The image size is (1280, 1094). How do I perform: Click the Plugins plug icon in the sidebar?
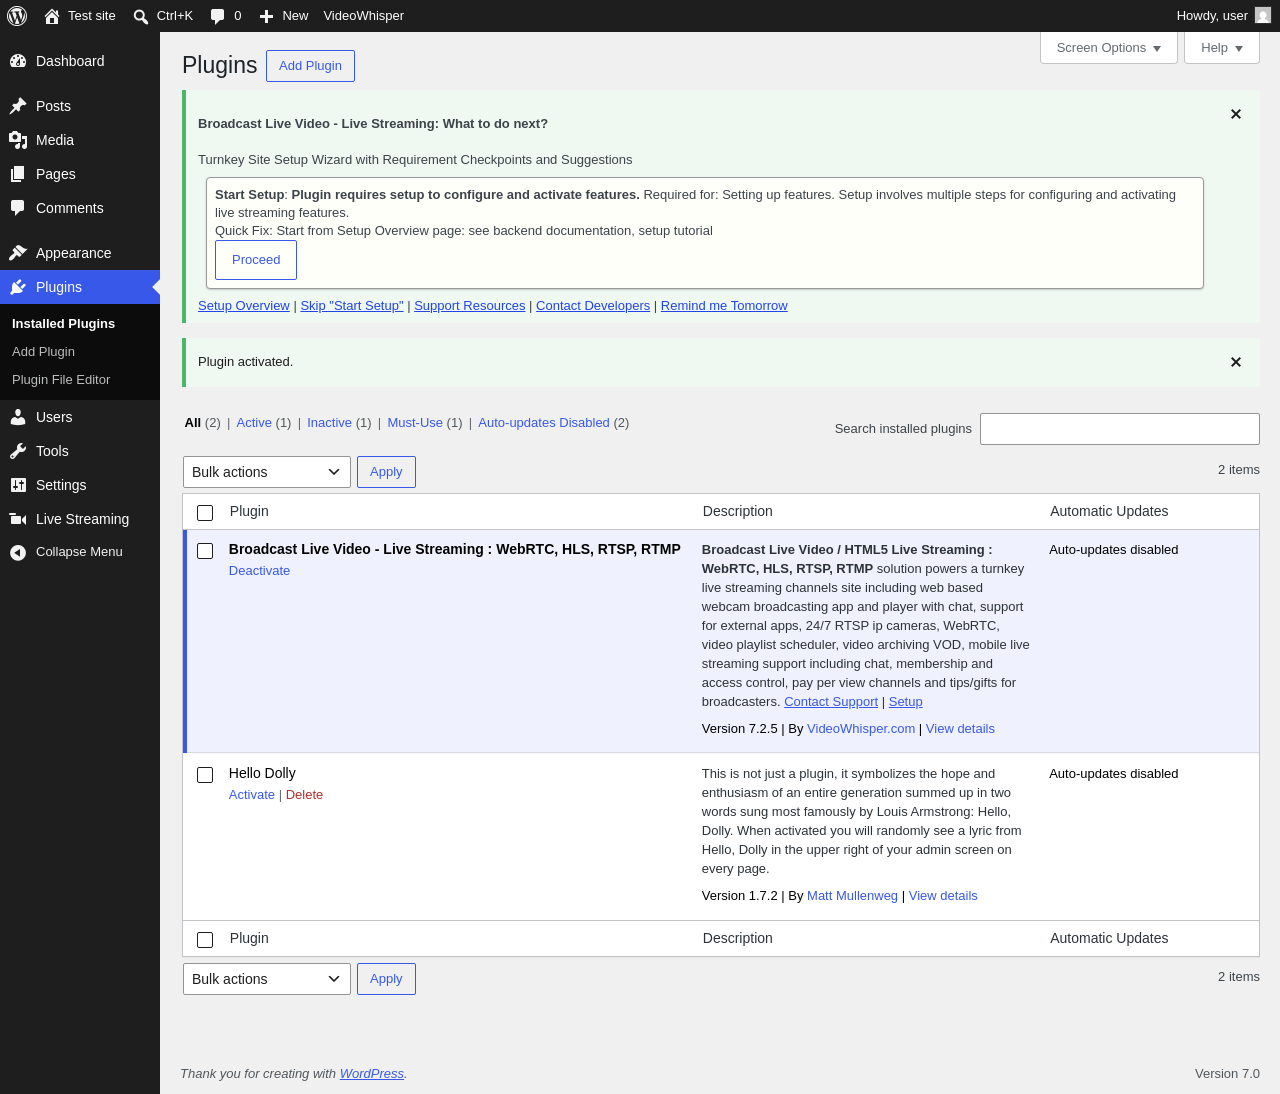click(18, 287)
